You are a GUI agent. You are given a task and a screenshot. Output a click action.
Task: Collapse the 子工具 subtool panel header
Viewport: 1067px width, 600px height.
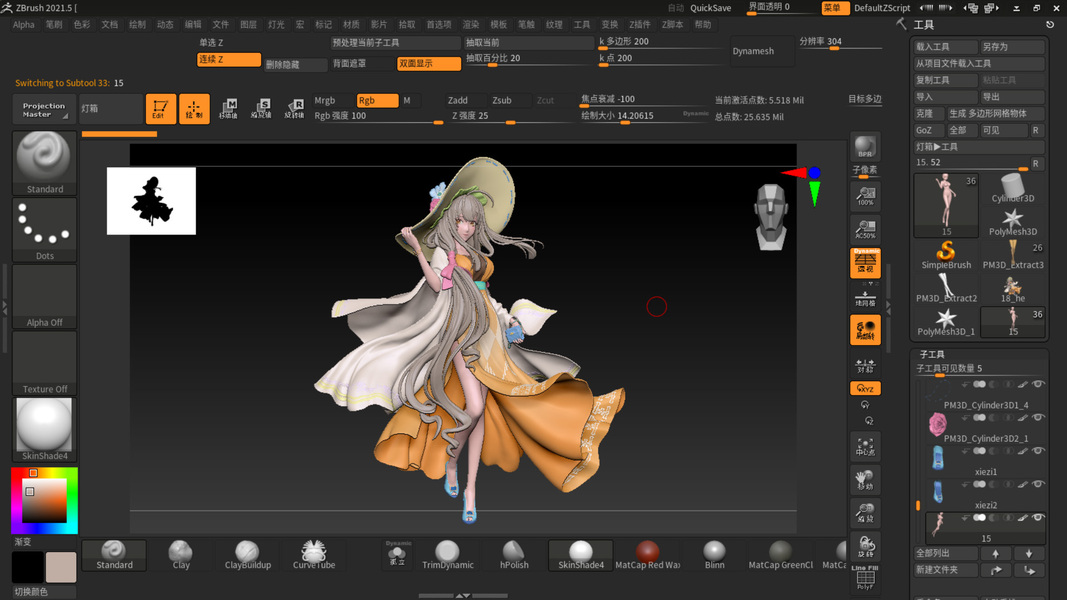tap(932, 354)
